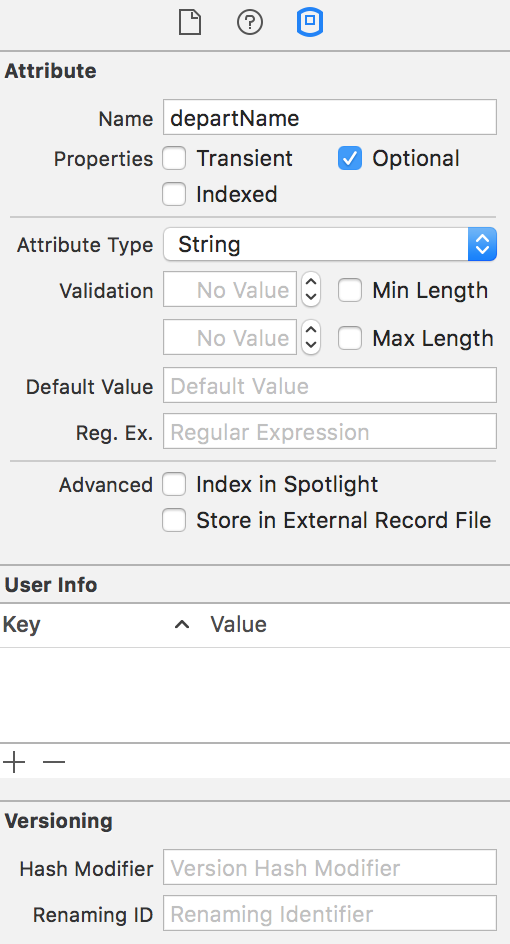Uncheck the Optional property checkbox

[x=350, y=159]
